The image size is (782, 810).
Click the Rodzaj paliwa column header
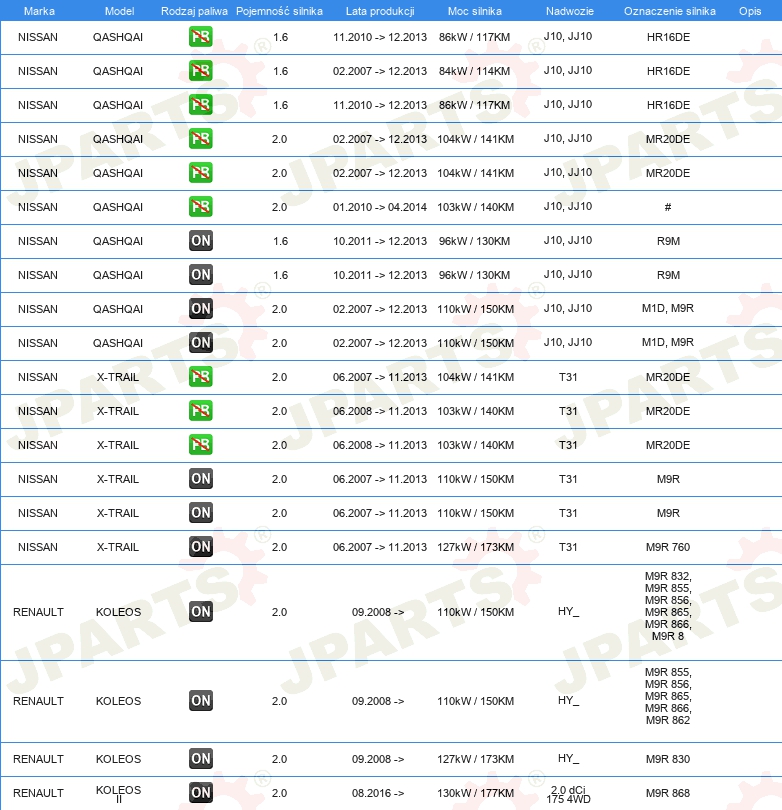click(x=194, y=11)
